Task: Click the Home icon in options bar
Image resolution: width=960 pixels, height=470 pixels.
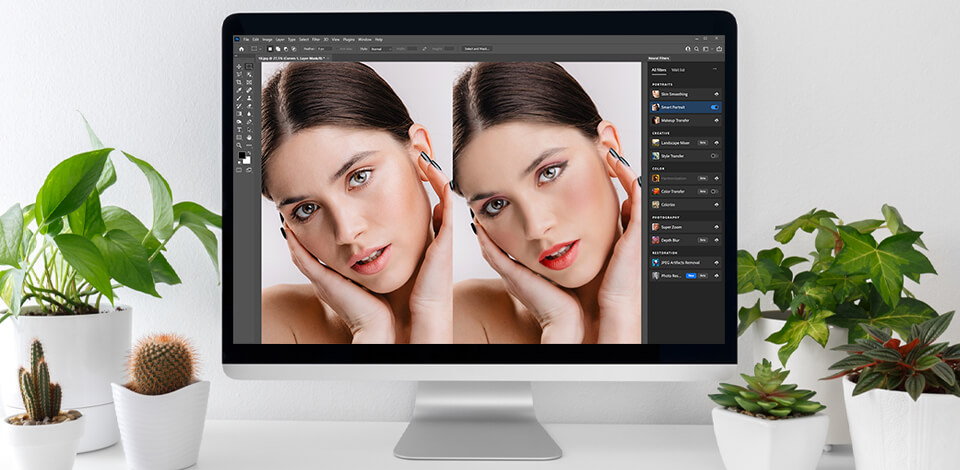Action: pyautogui.click(x=240, y=48)
